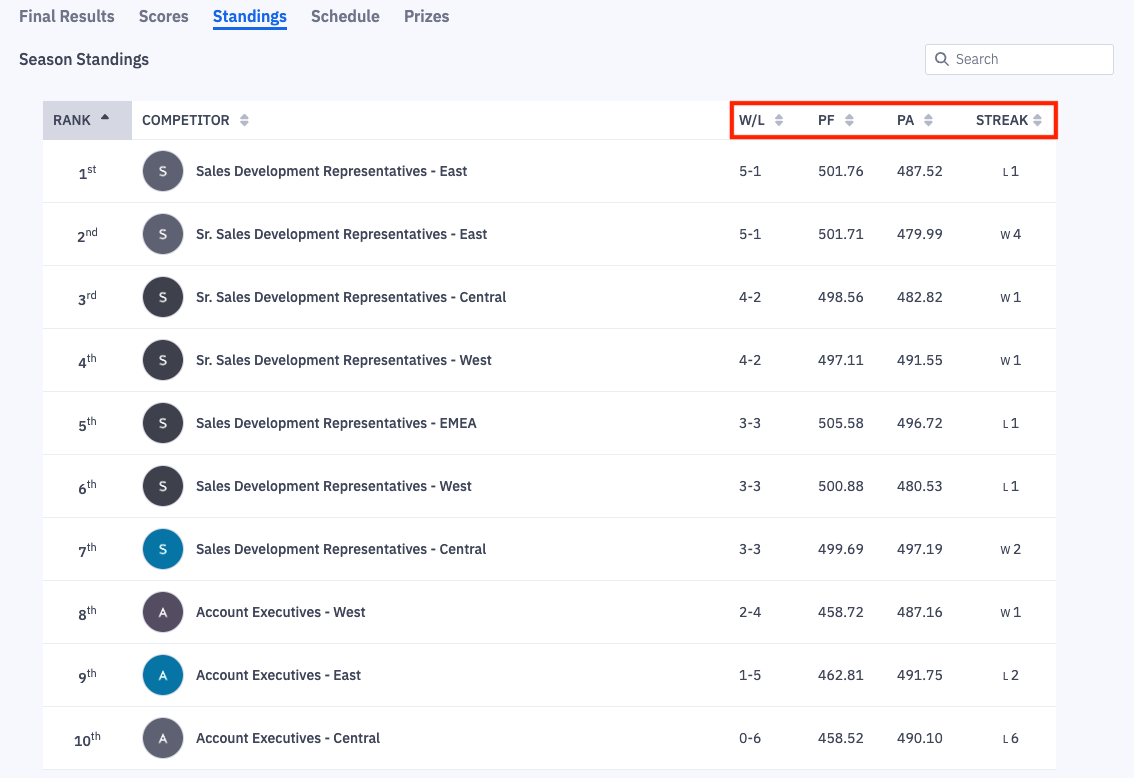Sort by Competitor column sort arrows

click(x=244, y=120)
